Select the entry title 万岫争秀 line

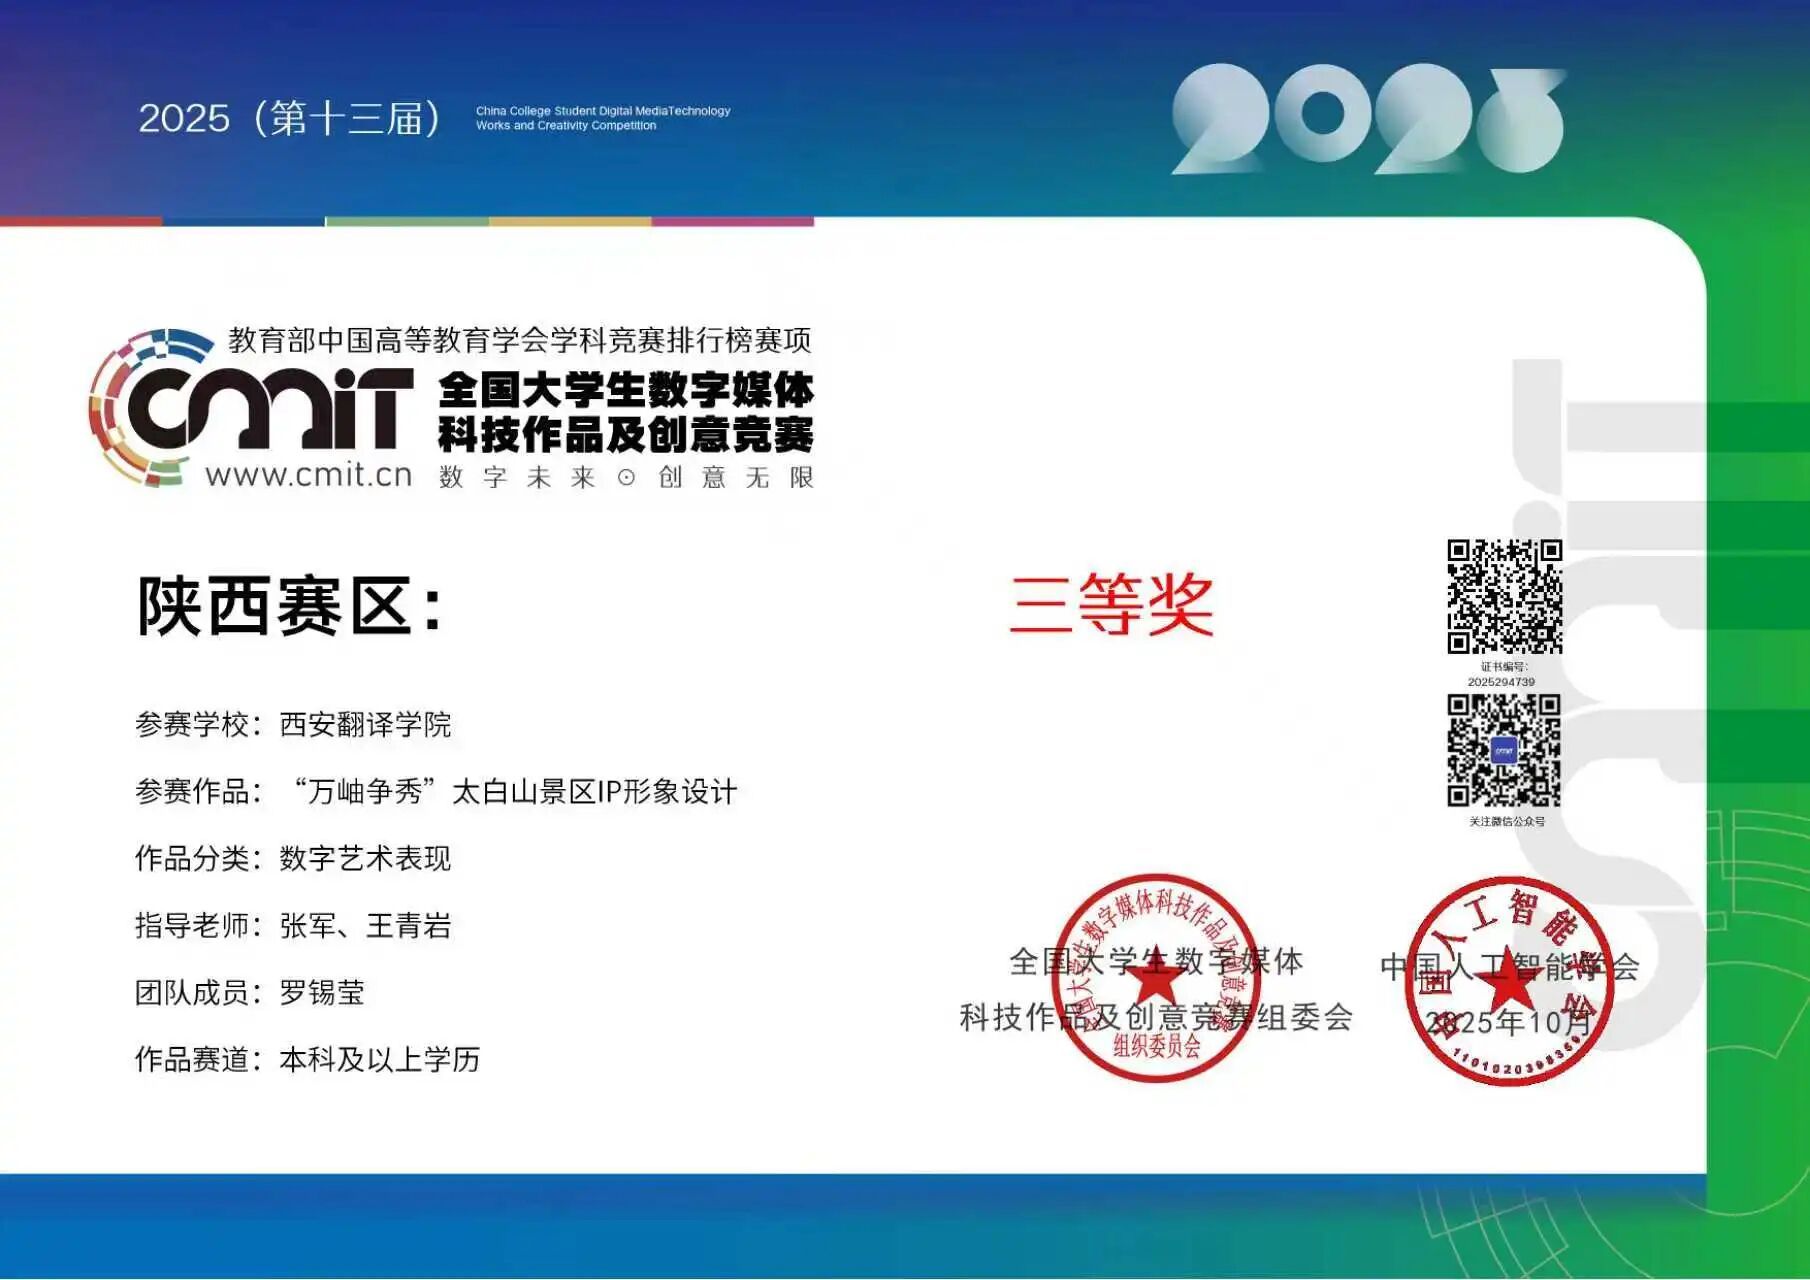pos(512,792)
